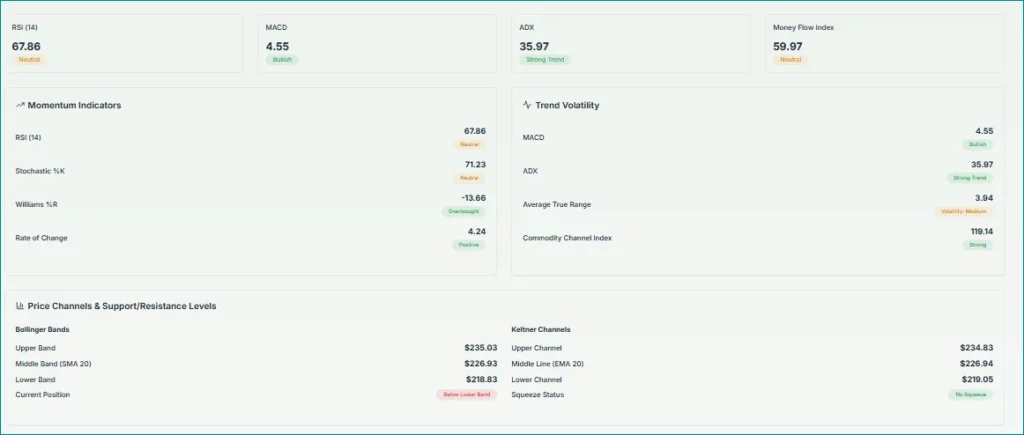Click the Overbought badge under Williams %R

click(x=463, y=211)
